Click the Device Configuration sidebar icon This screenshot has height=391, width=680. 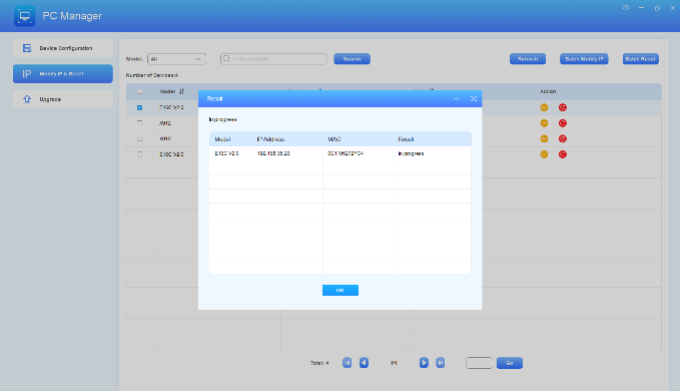tap(27, 48)
